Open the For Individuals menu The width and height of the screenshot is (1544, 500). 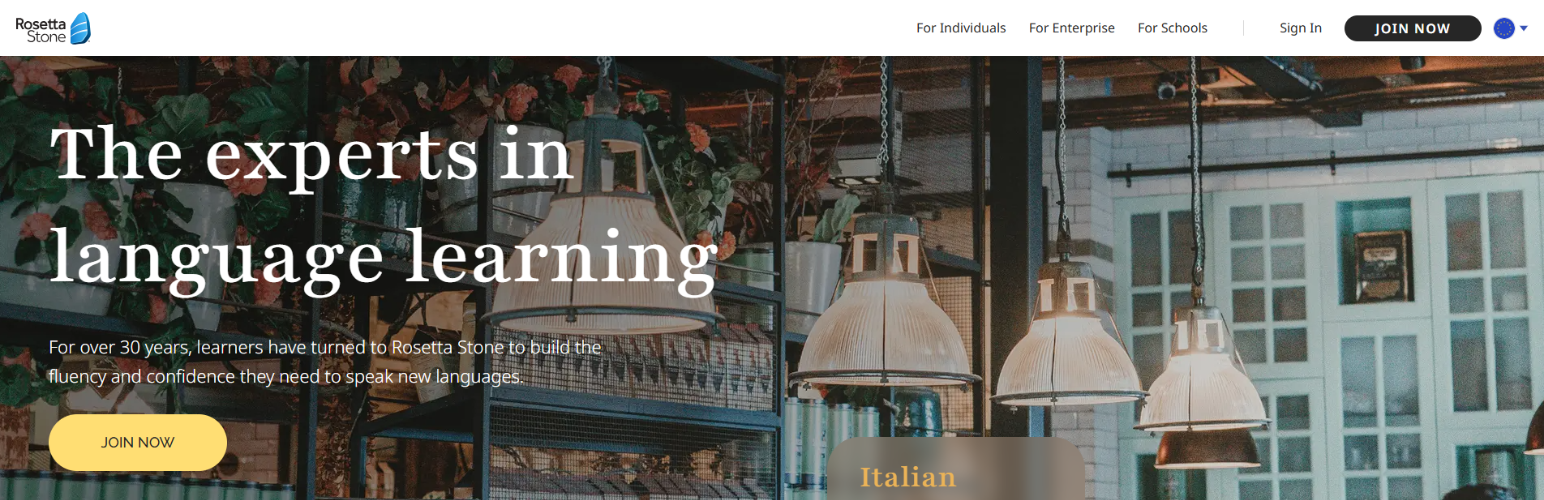[961, 28]
